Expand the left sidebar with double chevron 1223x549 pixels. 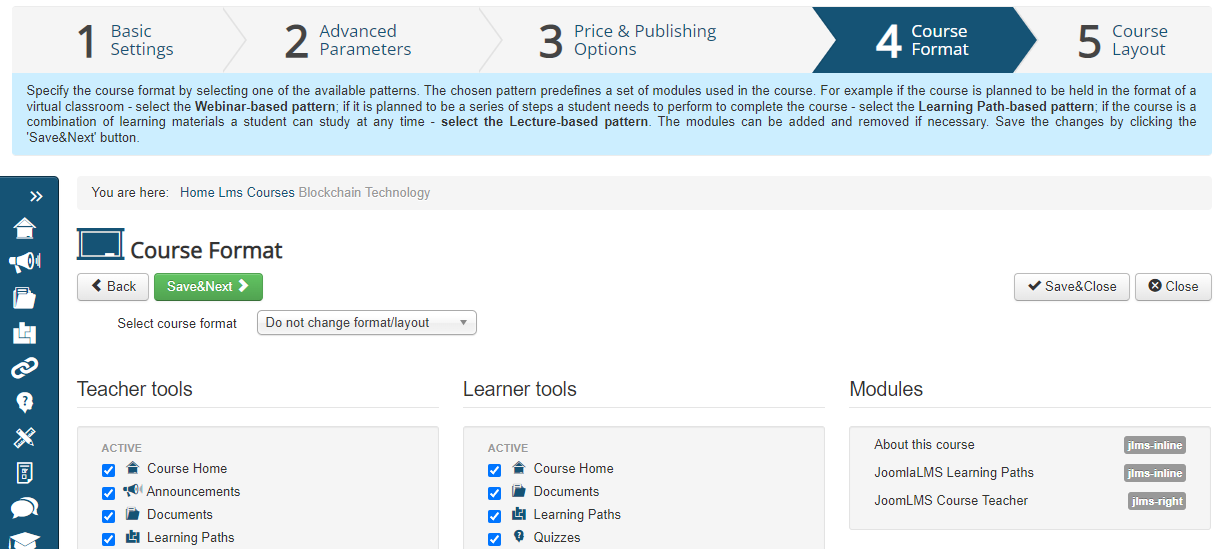point(37,196)
